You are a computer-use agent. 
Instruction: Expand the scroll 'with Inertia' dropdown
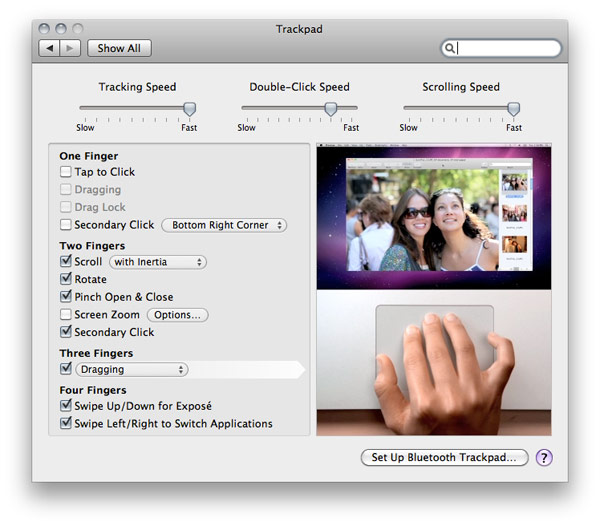tap(157, 262)
